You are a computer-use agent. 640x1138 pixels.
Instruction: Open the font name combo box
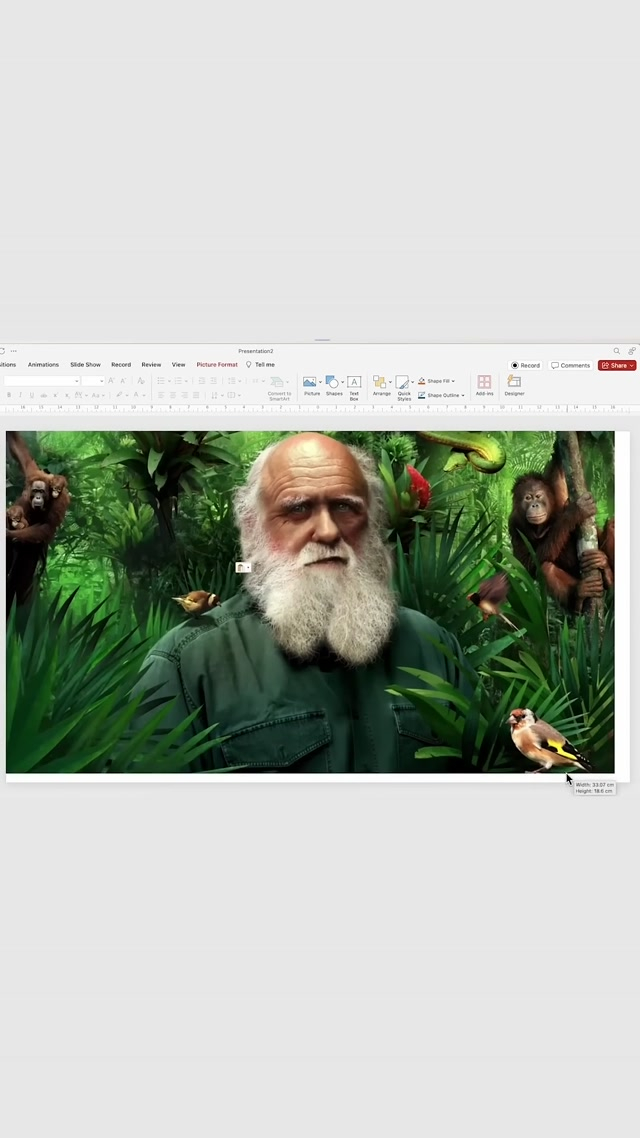click(40, 381)
